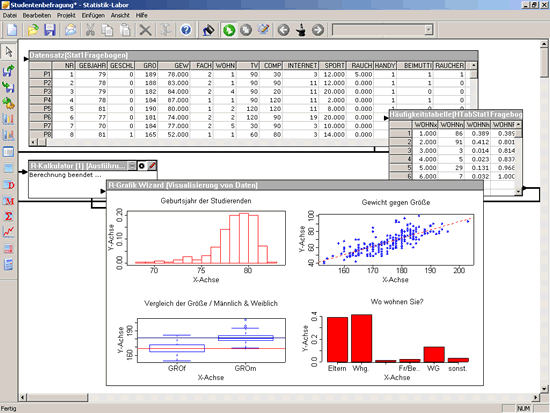Click the red Sigma sidebar icon

coord(8,216)
